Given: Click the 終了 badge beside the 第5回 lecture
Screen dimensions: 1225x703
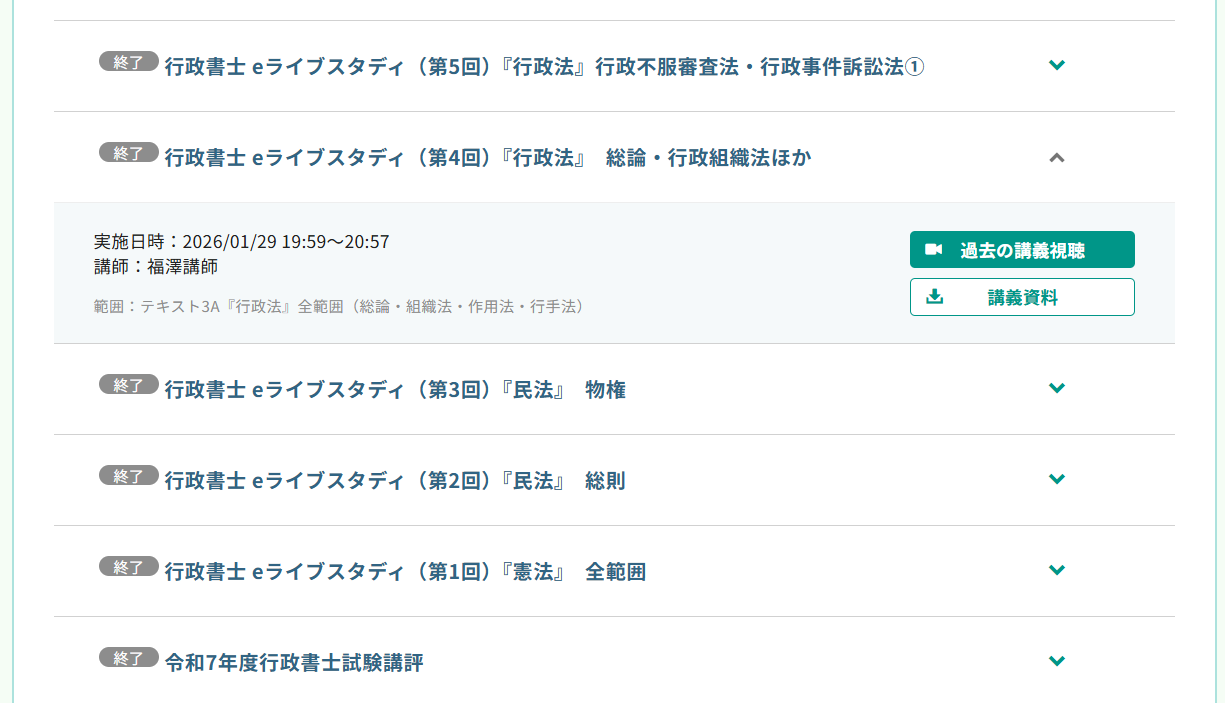Looking at the screenshot, I should point(128,62).
